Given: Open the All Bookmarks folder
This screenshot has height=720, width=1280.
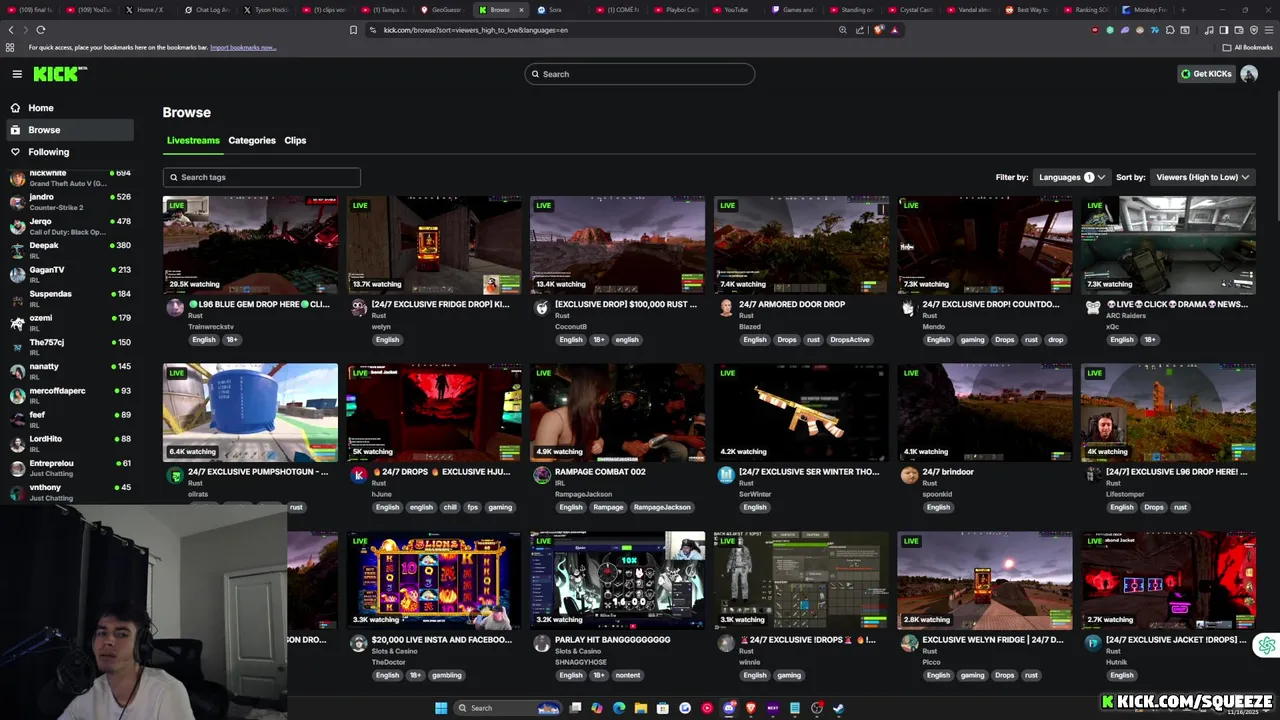Looking at the screenshot, I should pos(1247,47).
